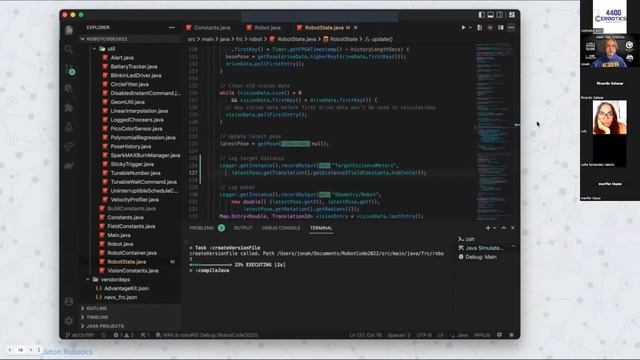Open the Accounts icon in activity bar
The width and height of the screenshot is (640, 360).
coord(69,301)
